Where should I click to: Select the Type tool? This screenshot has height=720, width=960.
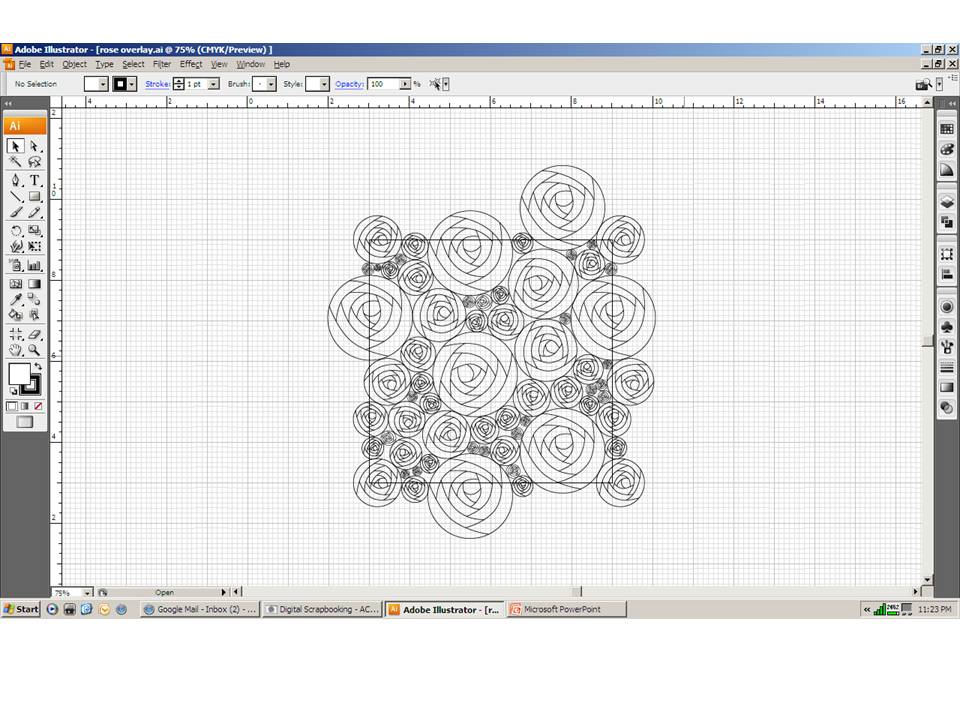(33, 180)
